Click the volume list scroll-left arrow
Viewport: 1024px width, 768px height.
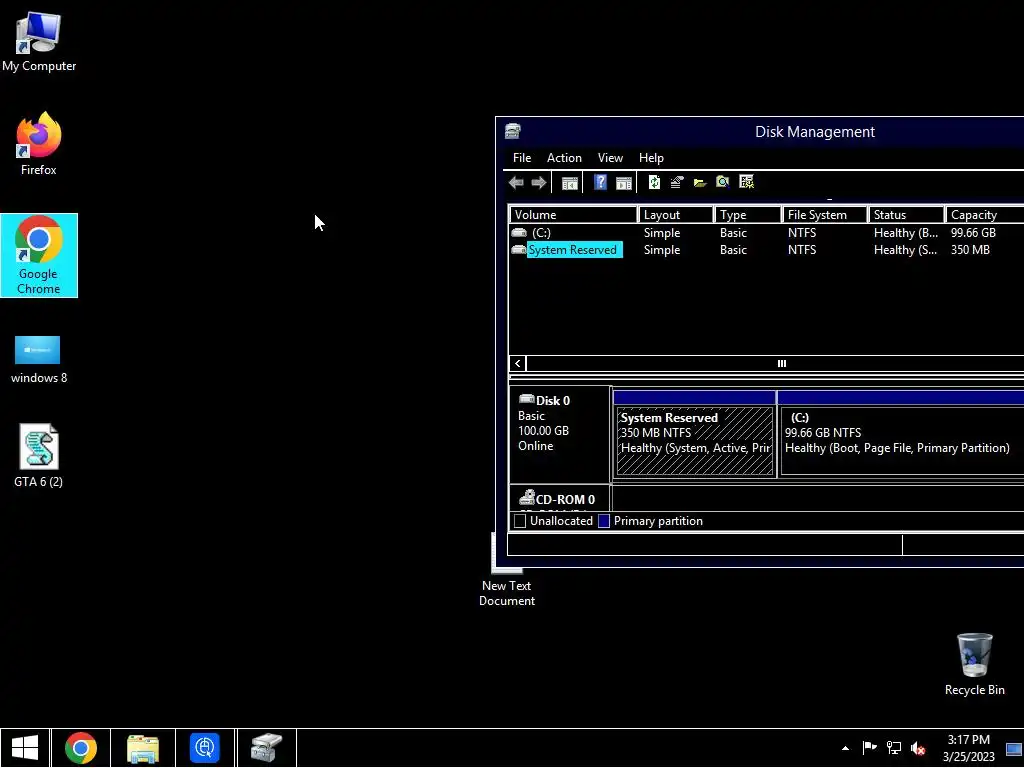point(518,364)
